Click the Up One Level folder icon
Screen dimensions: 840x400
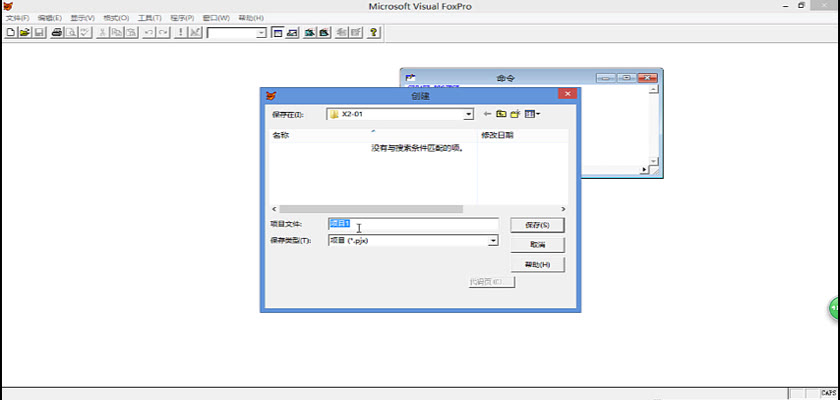point(501,114)
